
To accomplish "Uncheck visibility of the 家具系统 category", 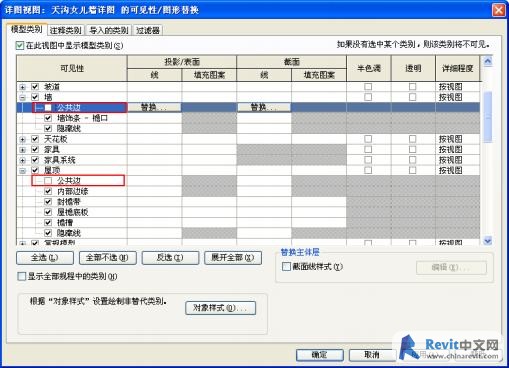I will click(x=35, y=160).
